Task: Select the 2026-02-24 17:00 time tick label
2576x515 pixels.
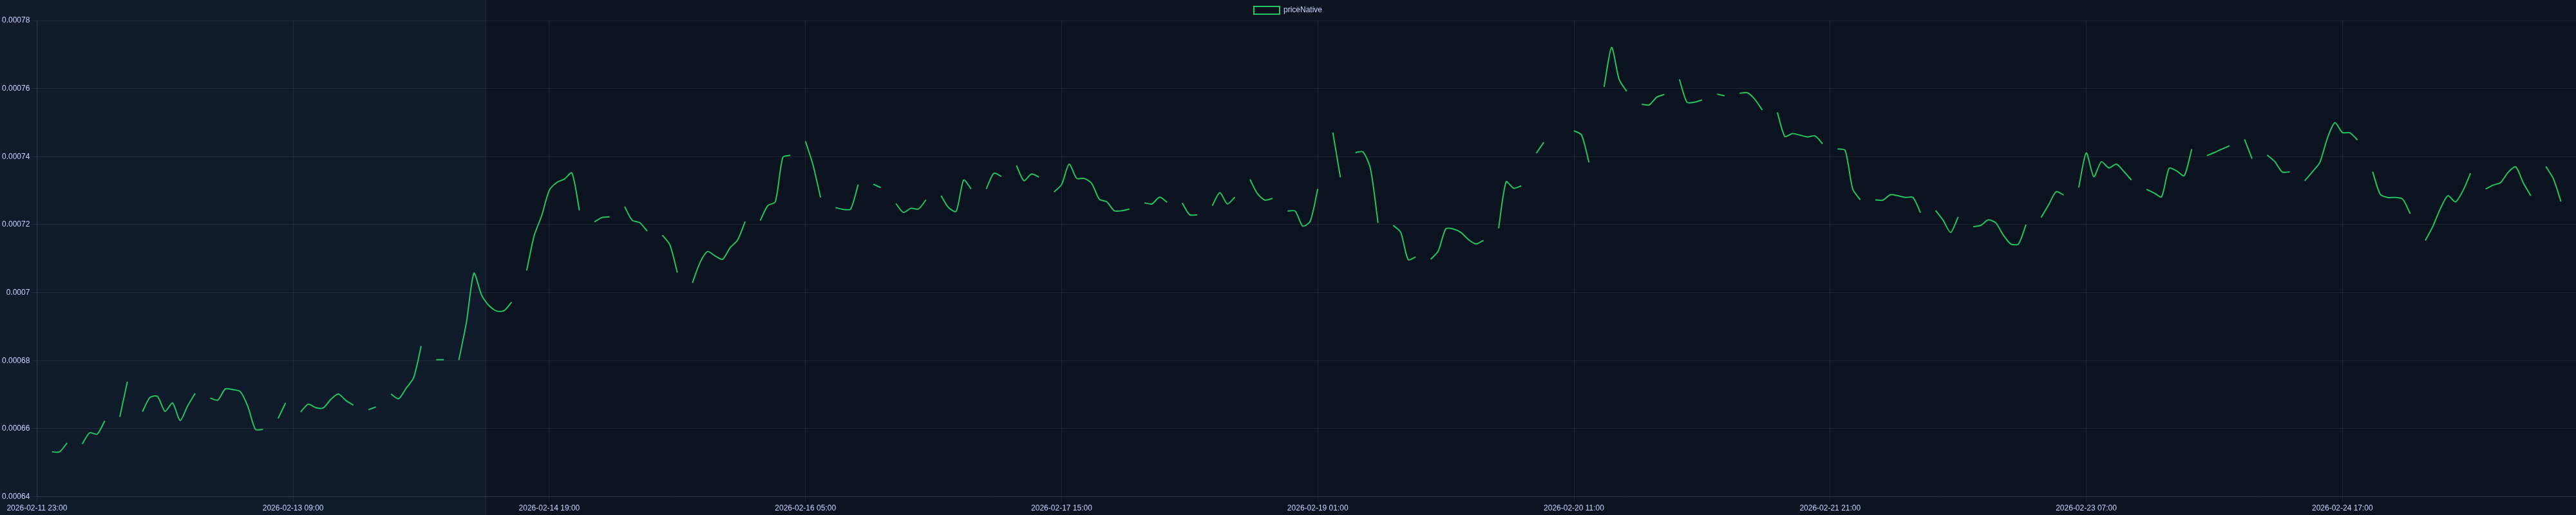Action: tap(2342, 508)
